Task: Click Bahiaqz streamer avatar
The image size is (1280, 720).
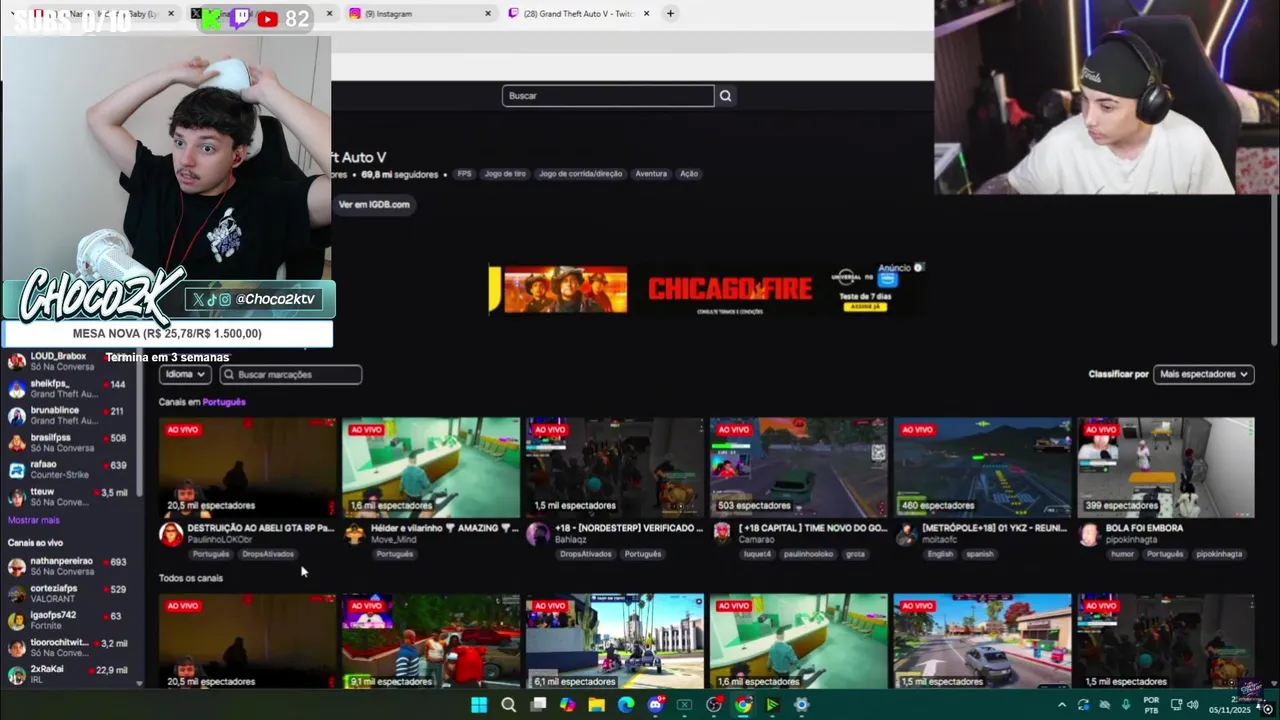Action: pyautogui.click(x=538, y=534)
